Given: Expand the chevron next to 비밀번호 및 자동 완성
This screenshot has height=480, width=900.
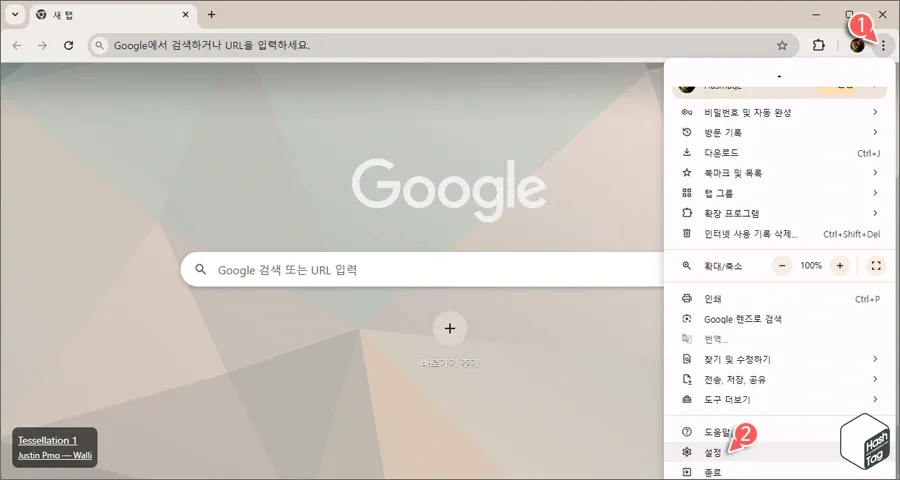Looking at the screenshot, I should pos(875,112).
